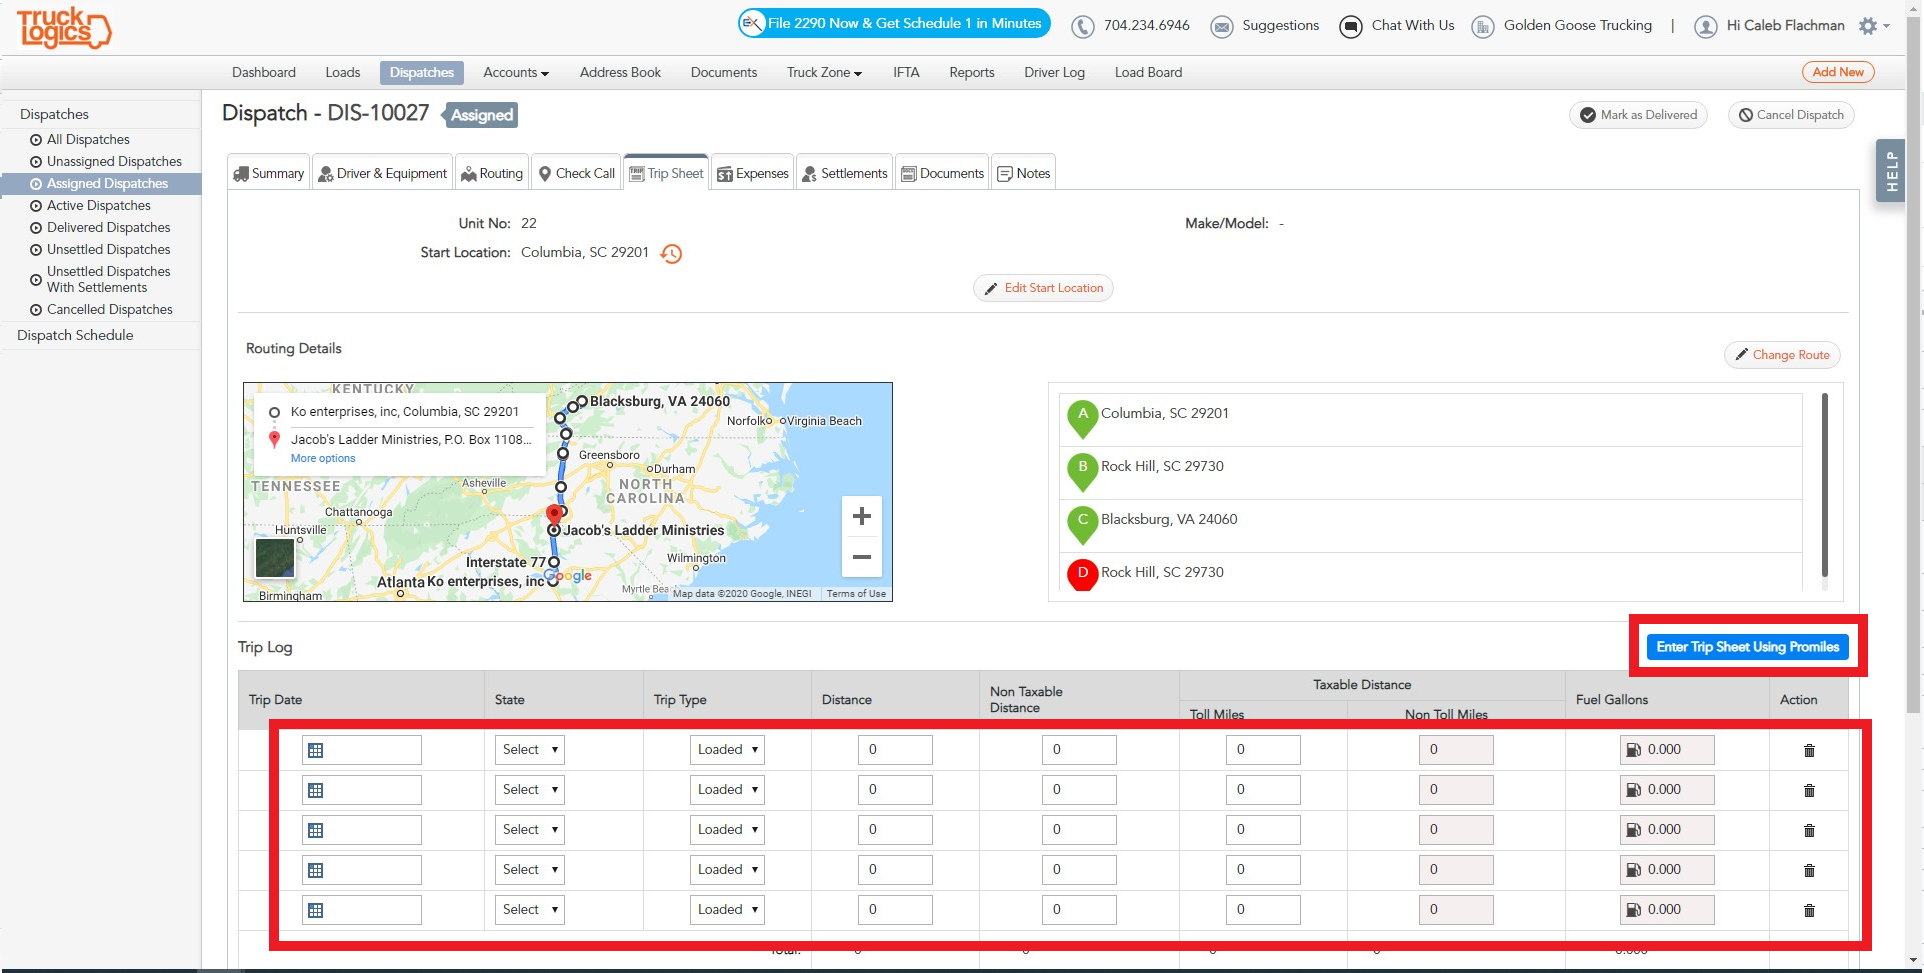Expand the Accounts menu in the navigation bar
The width and height of the screenshot is (1924, 973).
point(515,72)
